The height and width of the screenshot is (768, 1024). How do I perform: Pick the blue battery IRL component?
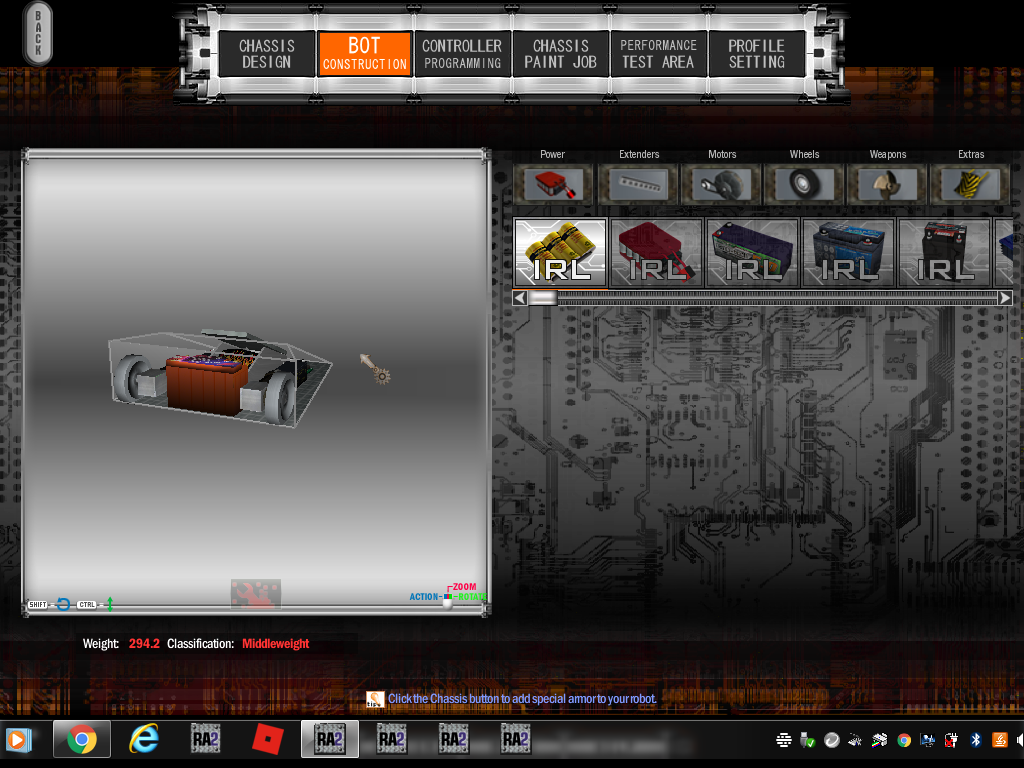[x=848, y=253]
